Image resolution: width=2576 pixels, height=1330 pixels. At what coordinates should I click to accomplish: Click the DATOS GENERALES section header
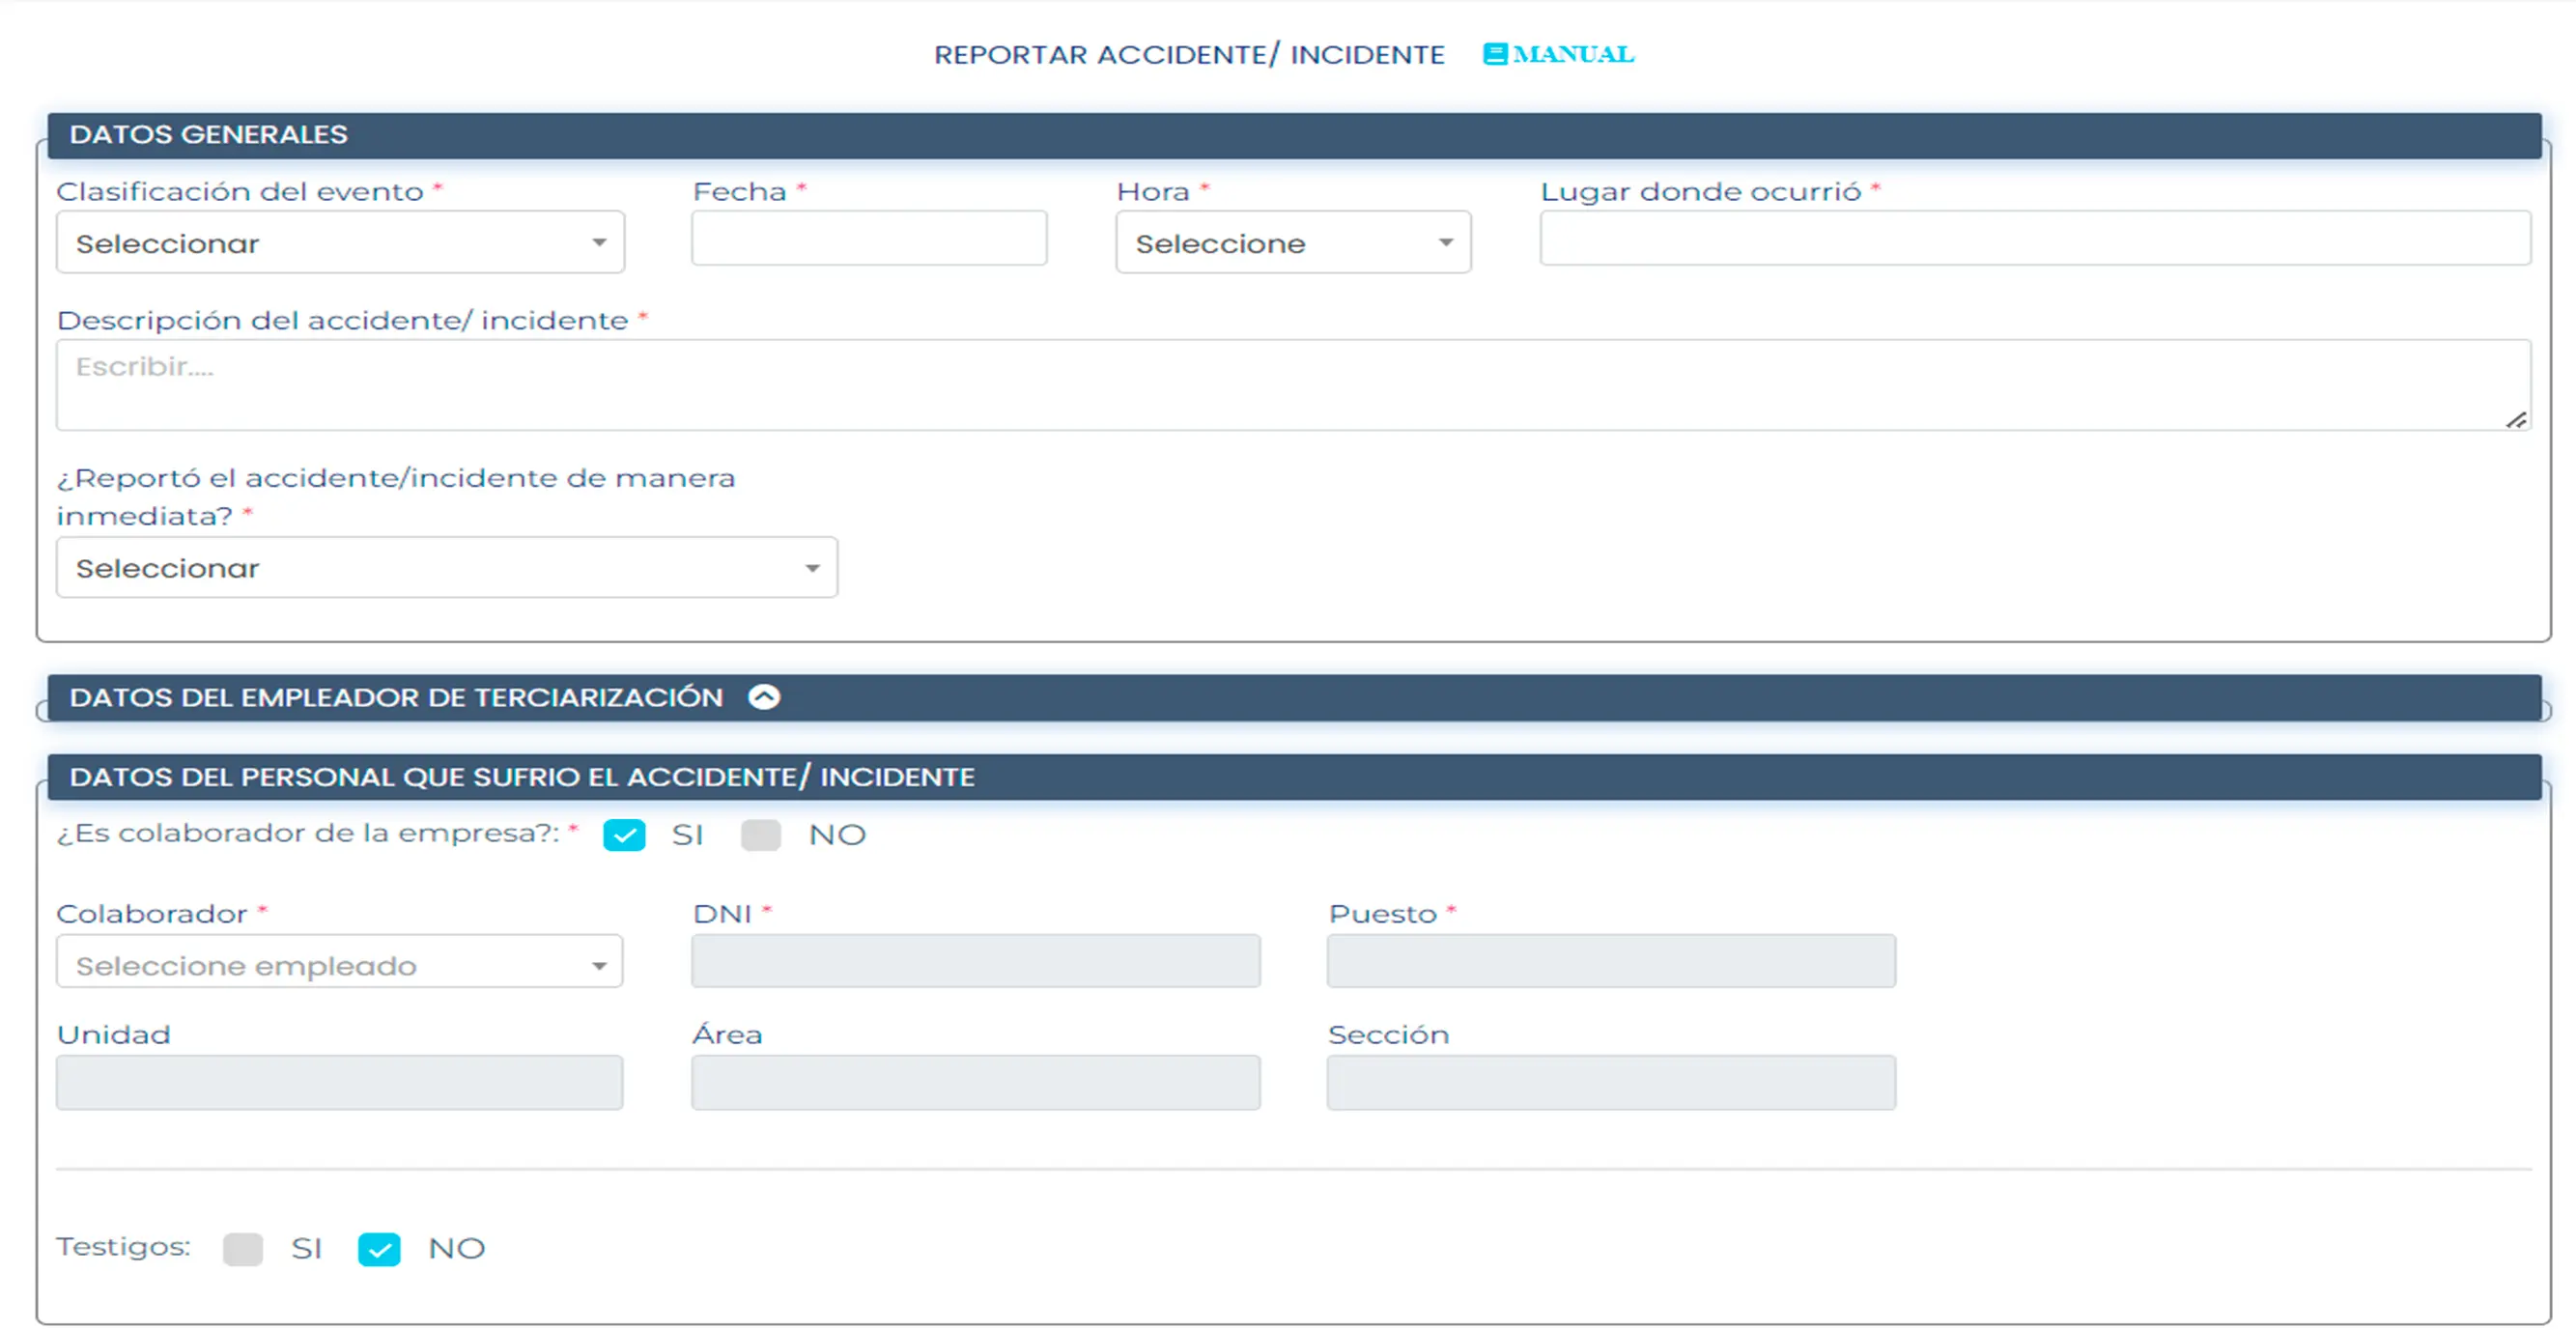coord(1295,135)
